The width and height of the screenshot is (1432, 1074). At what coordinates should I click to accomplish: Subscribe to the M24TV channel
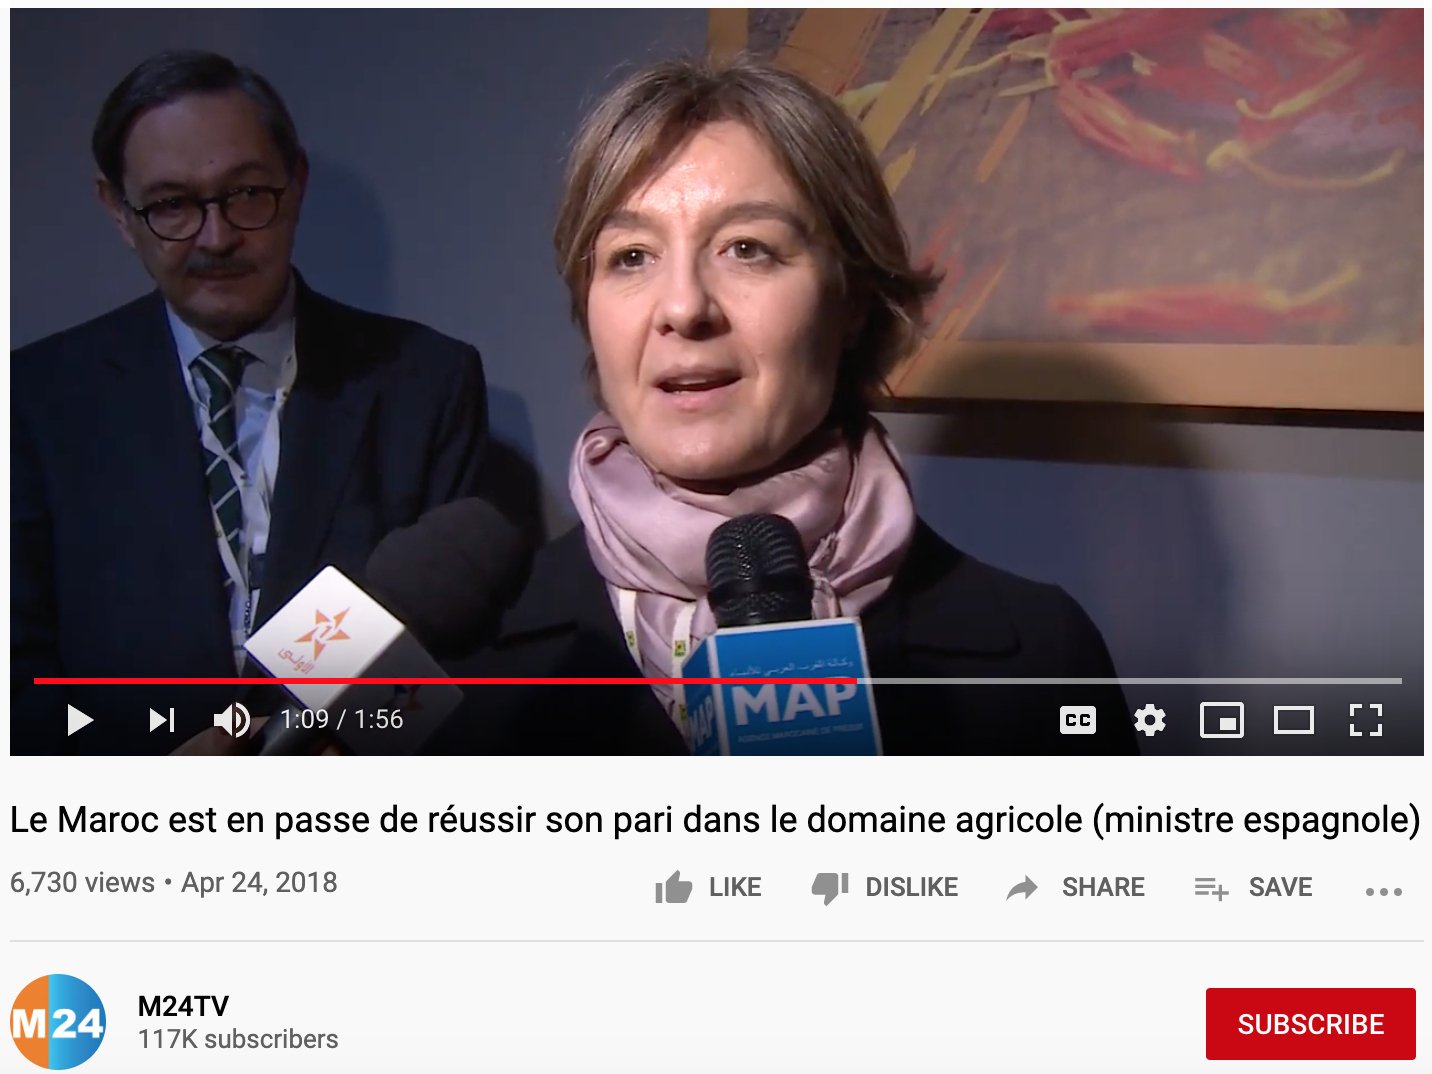1310,1024
